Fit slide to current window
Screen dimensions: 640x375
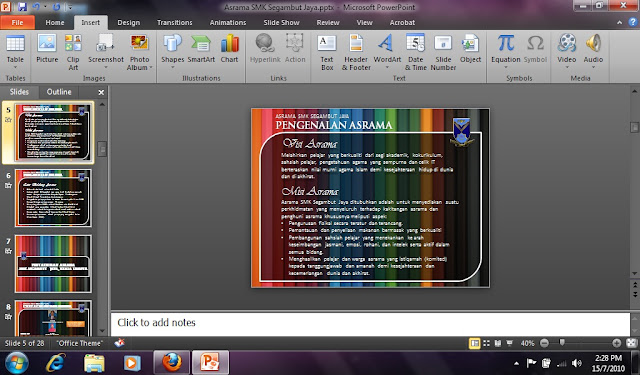(x=632, y=343)
